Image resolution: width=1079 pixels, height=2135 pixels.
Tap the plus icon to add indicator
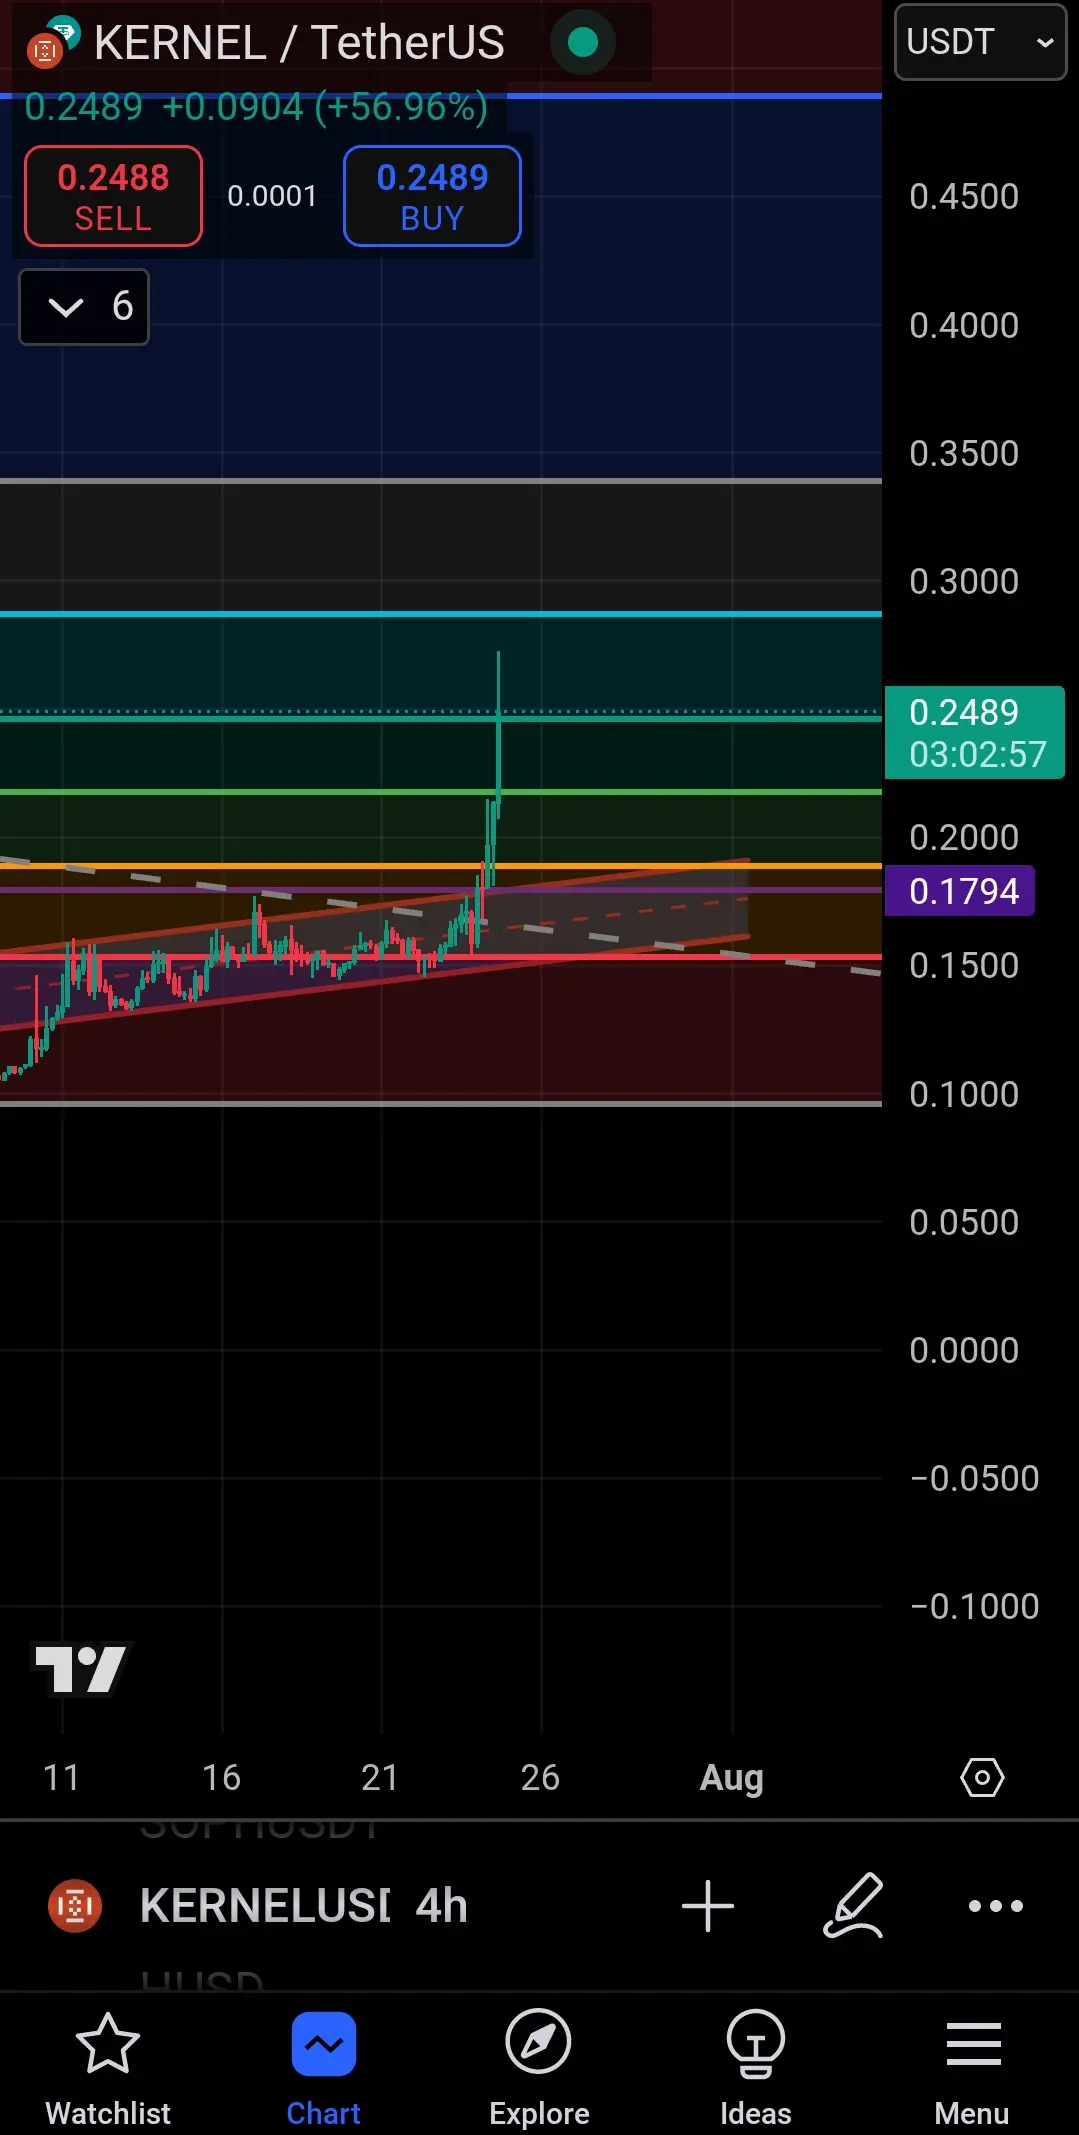708,1906
